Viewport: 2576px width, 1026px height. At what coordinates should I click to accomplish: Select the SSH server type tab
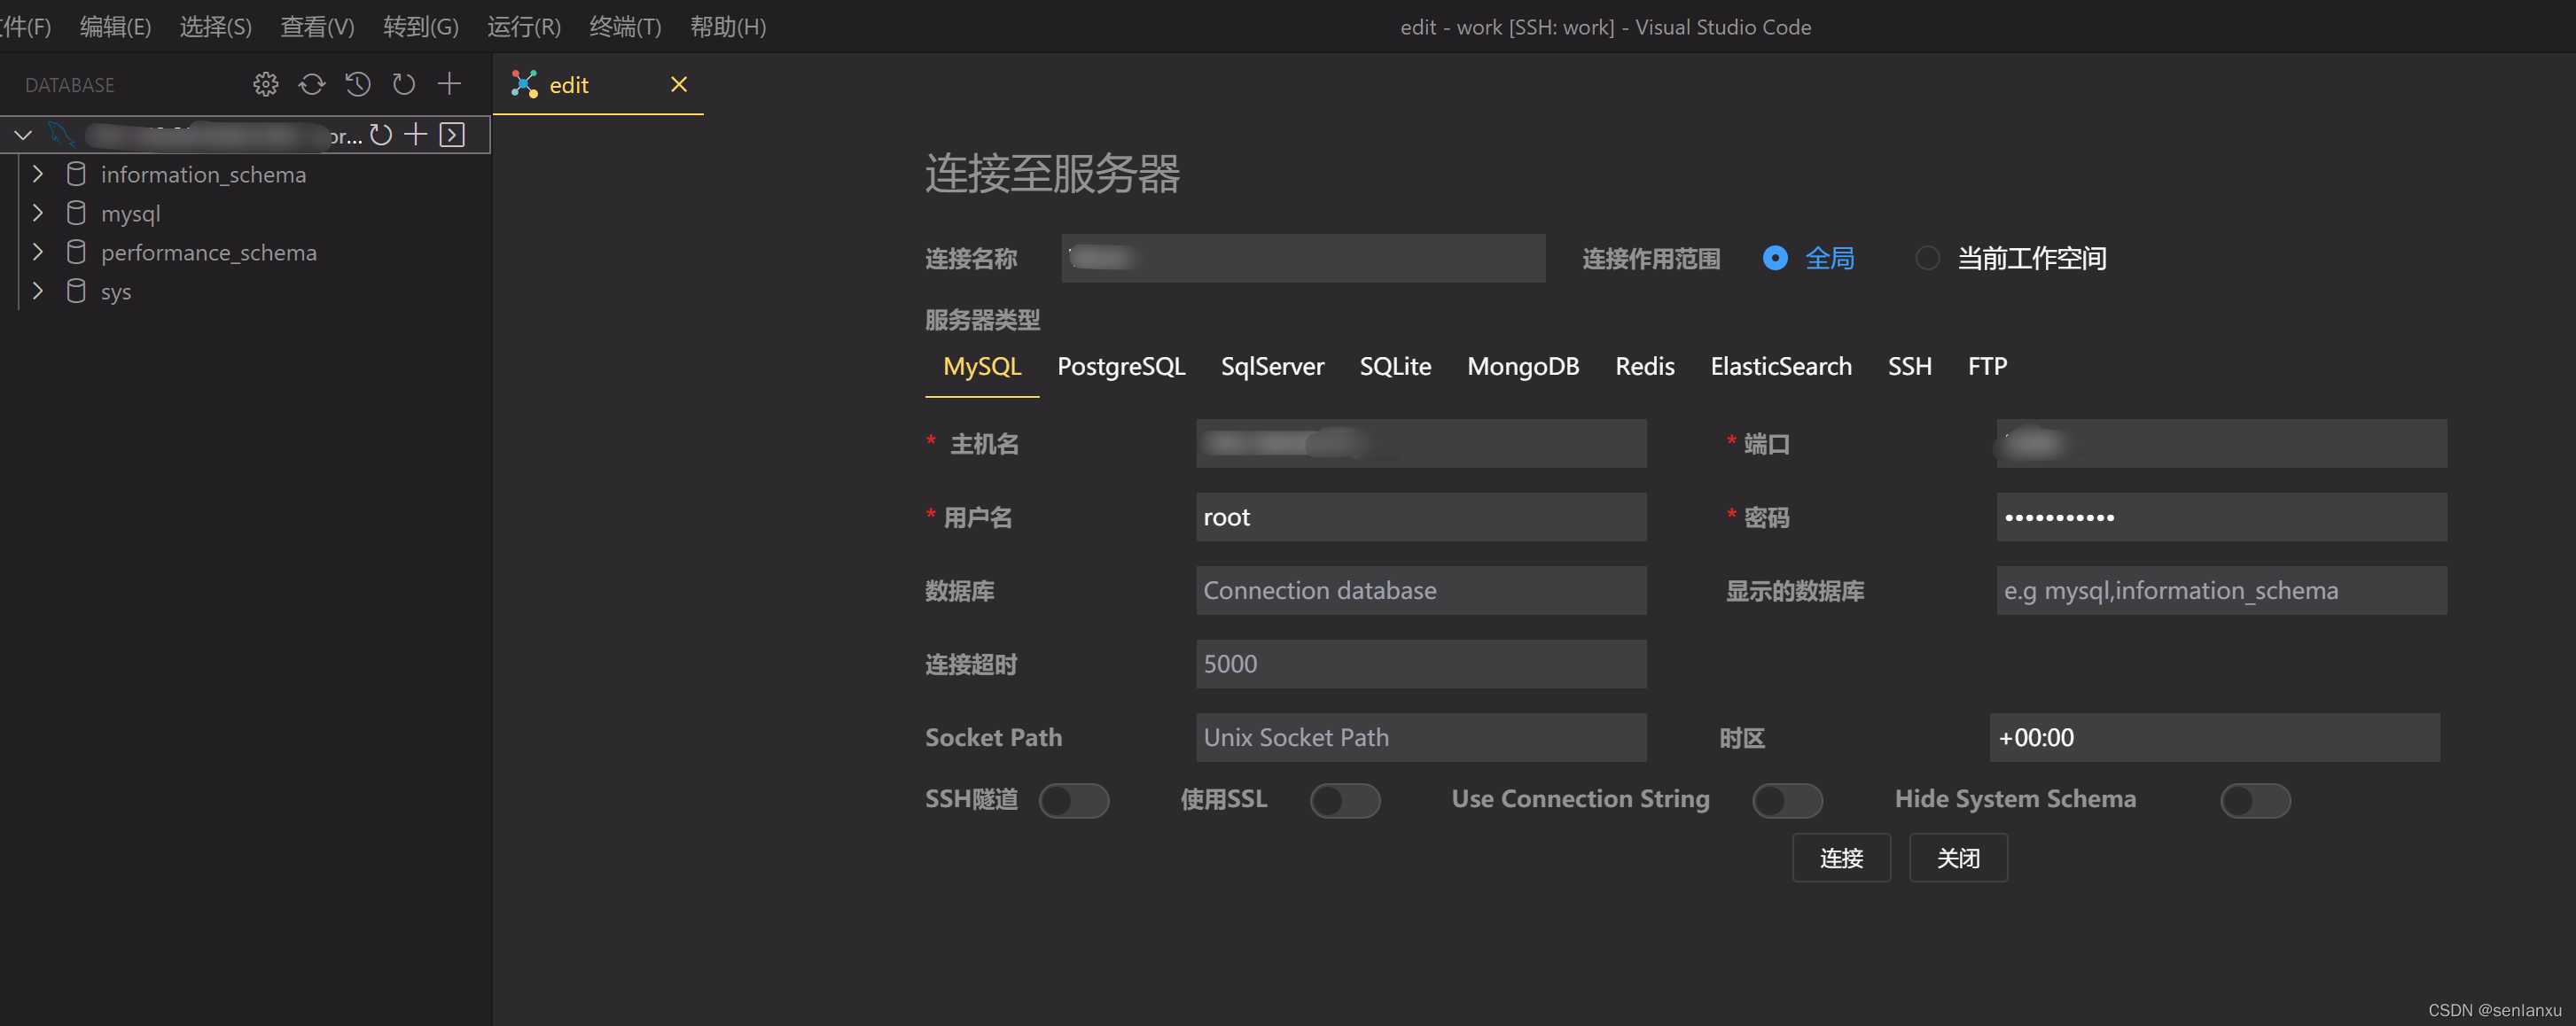[1909, 367]
